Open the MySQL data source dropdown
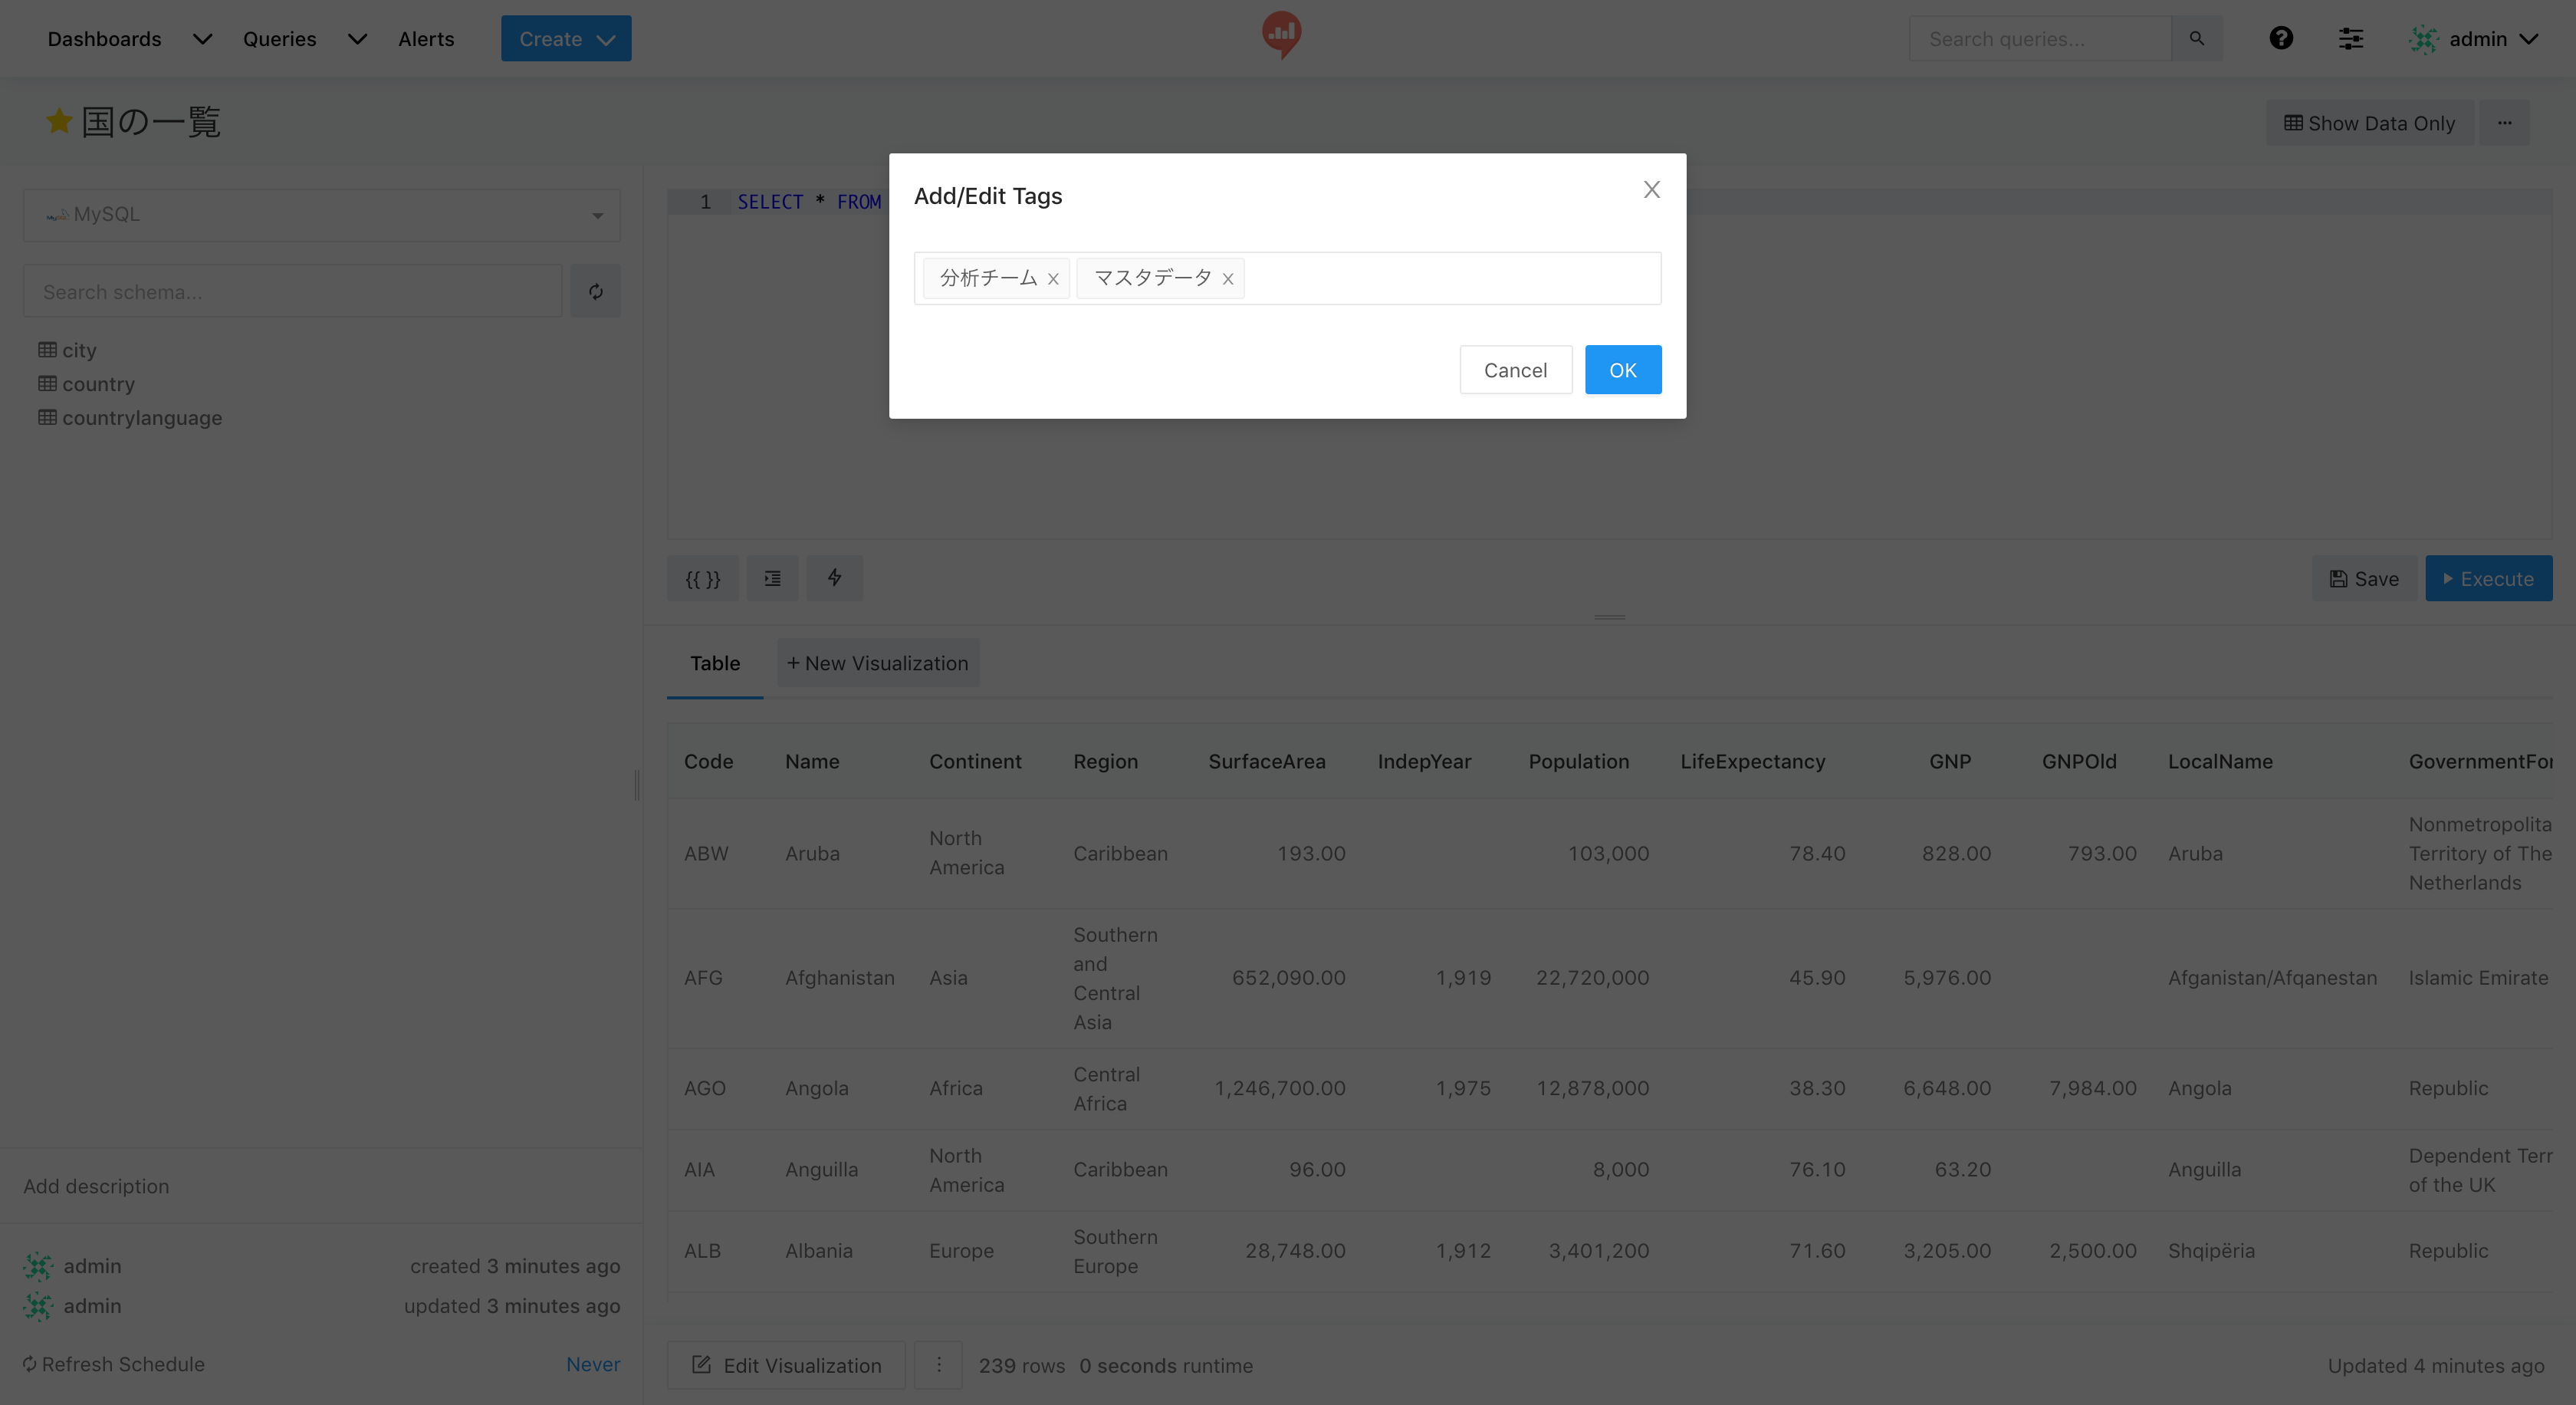 click(x=322, y=215)
